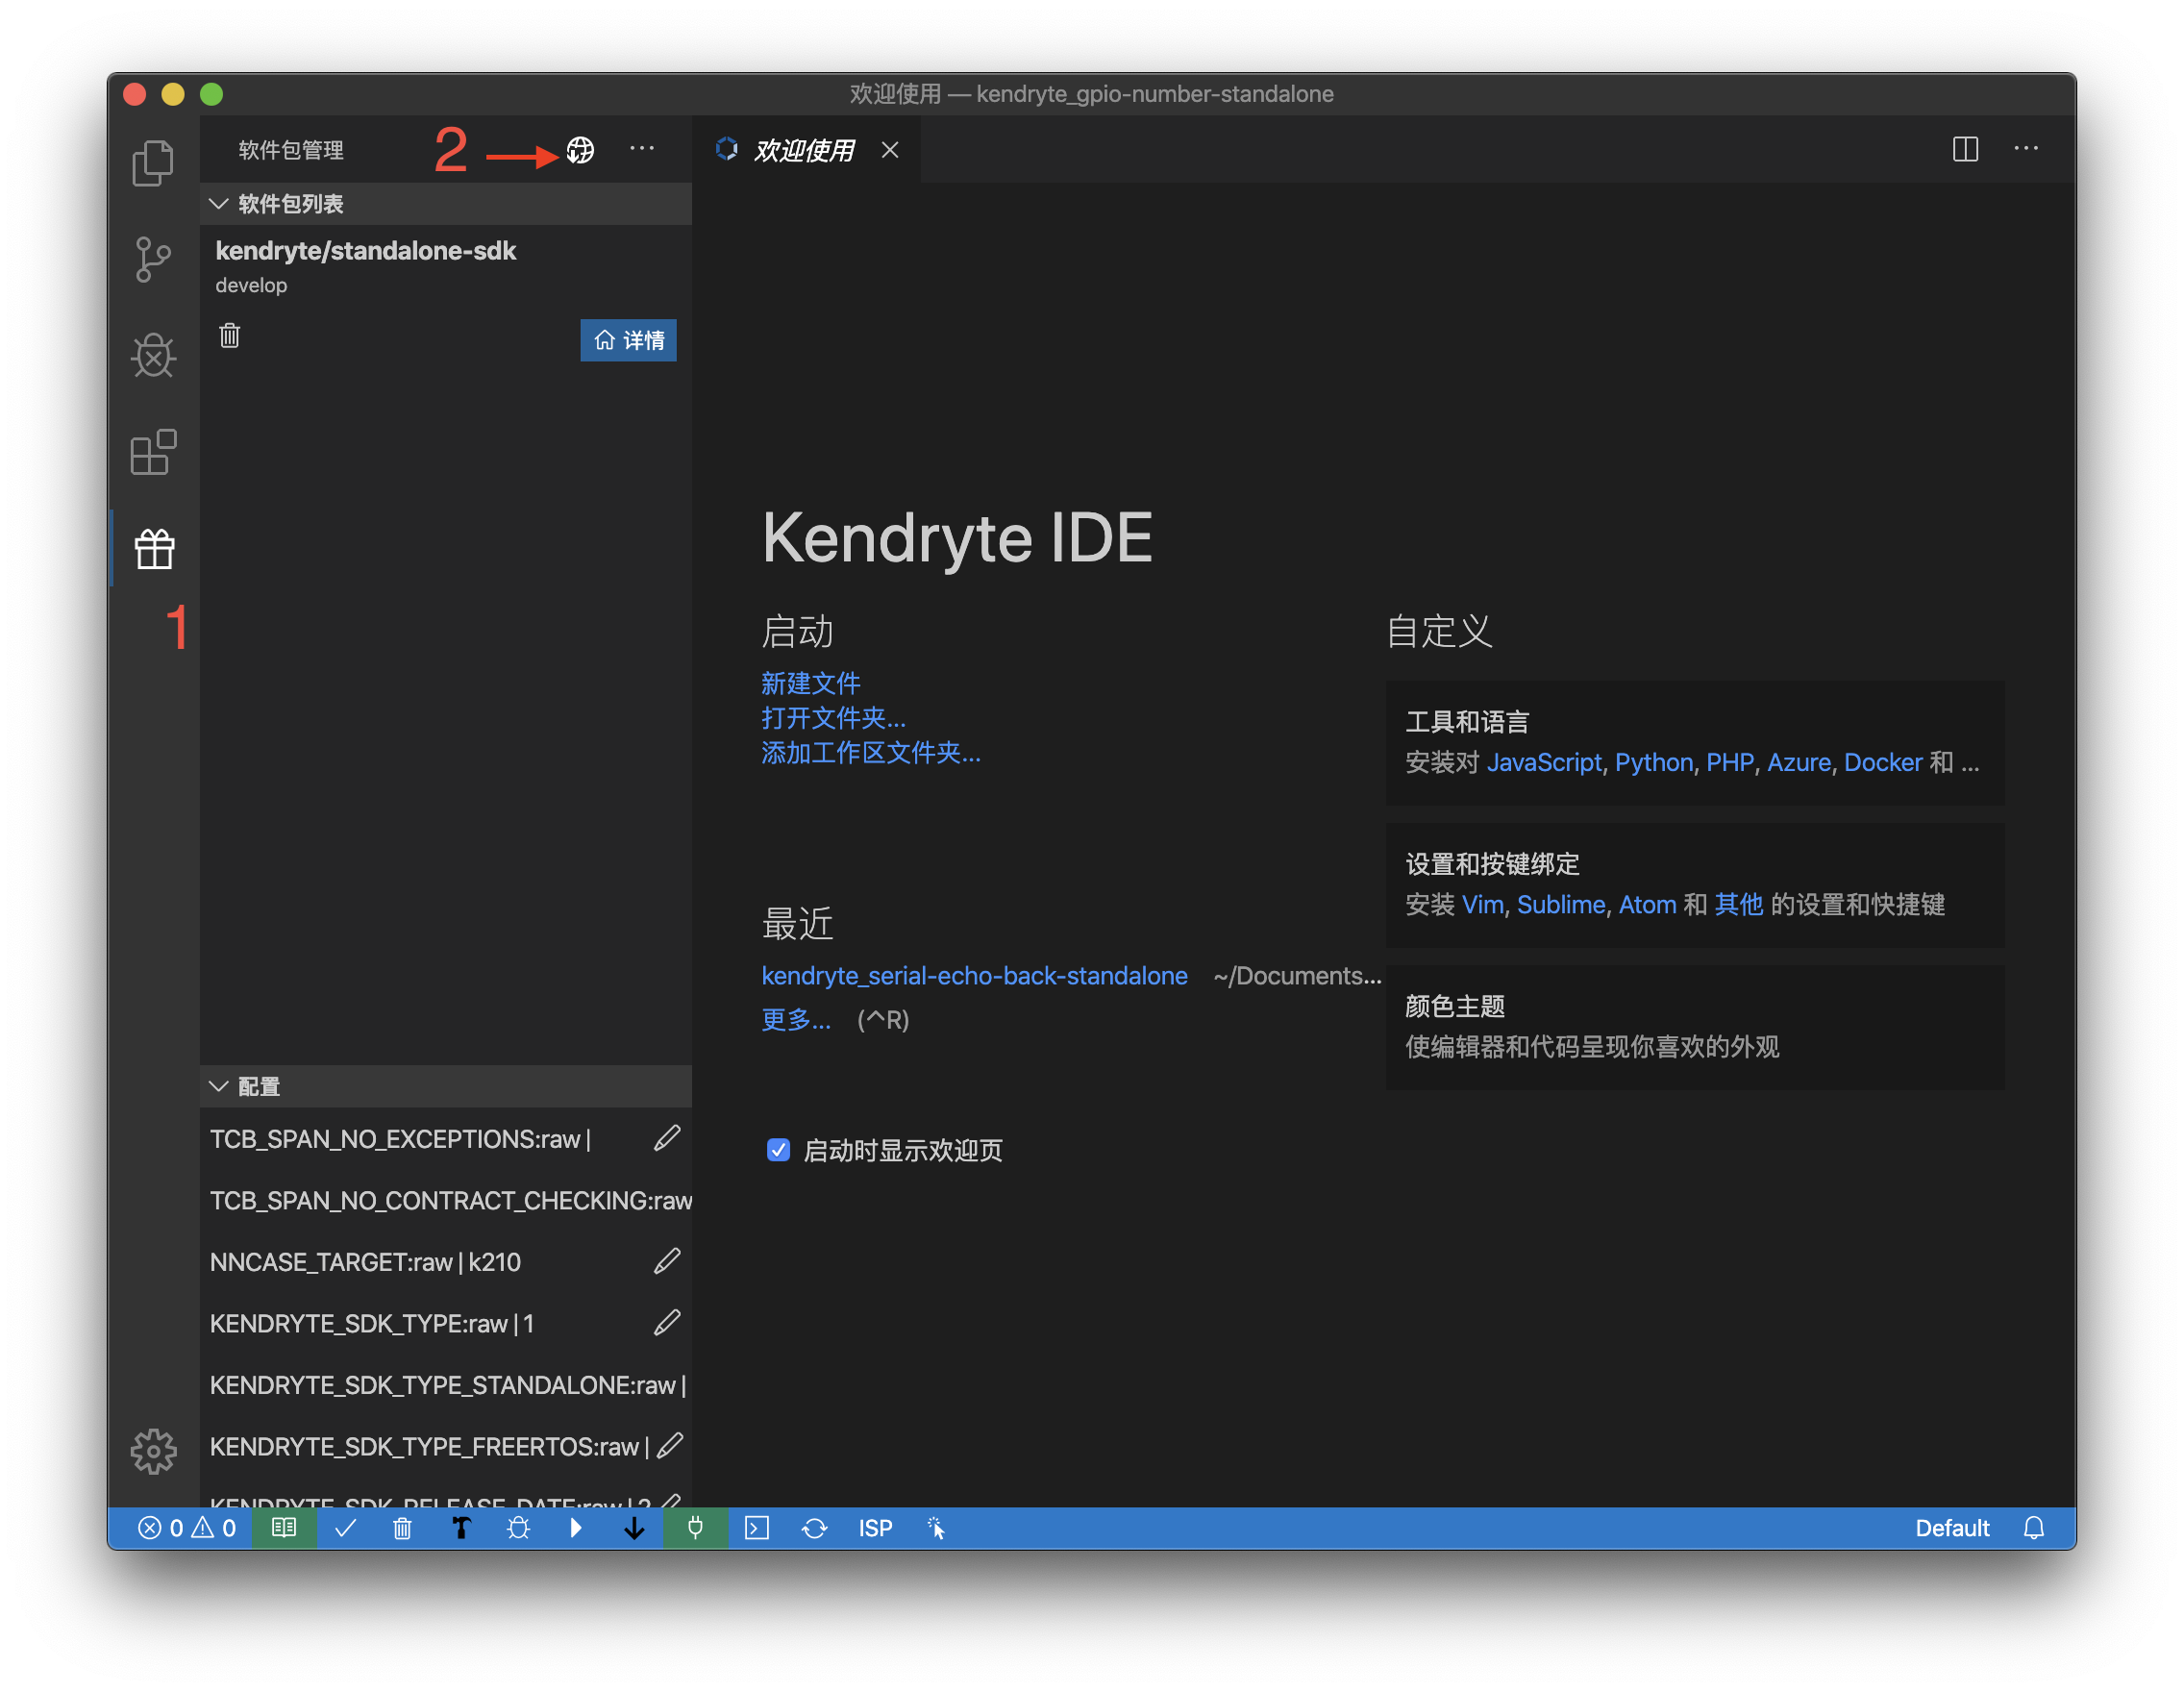The width and height of the screenshot is (2184, 1692).
Task: Open the Debug bug icon in activity bar
Action: click(x=153, y=355)
